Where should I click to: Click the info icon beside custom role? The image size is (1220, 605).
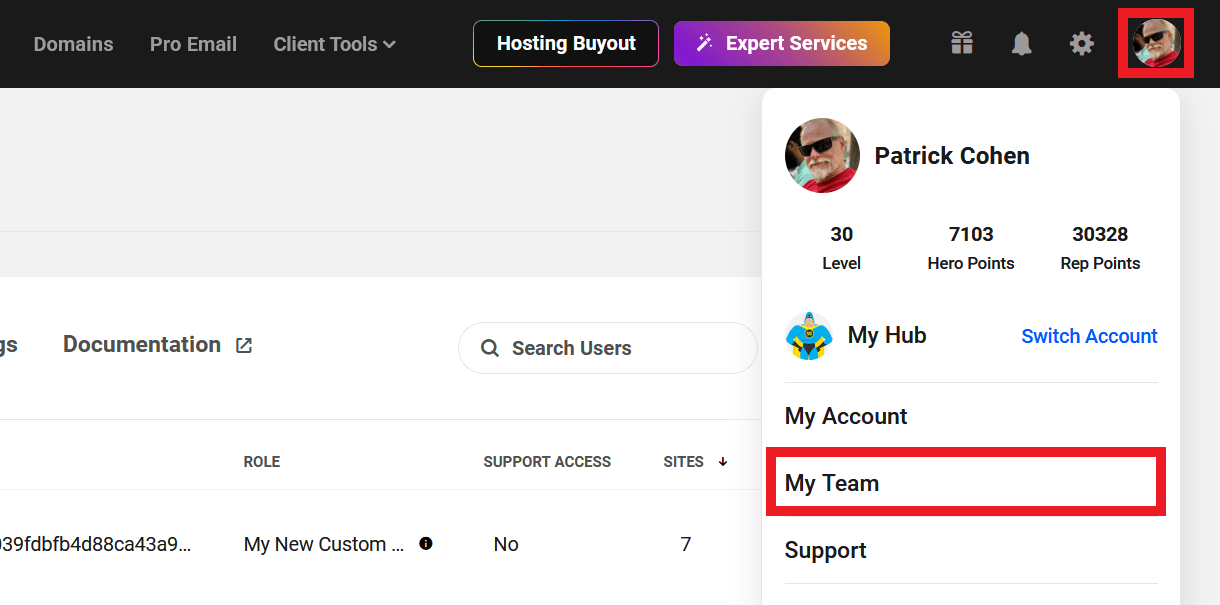pyautogui.click(x=426, y=544)
